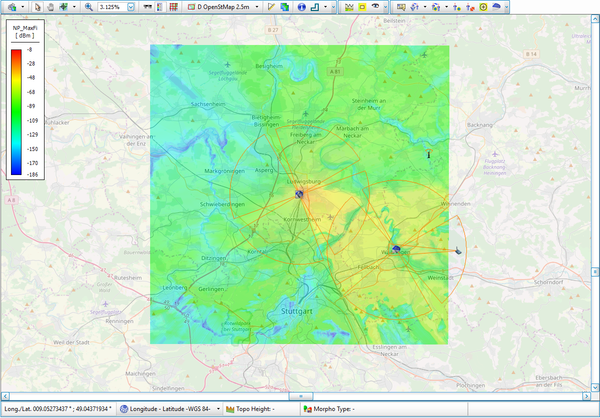Open dropdown beside the map navigation icon
600x418 pixels.
click(74, 7)
